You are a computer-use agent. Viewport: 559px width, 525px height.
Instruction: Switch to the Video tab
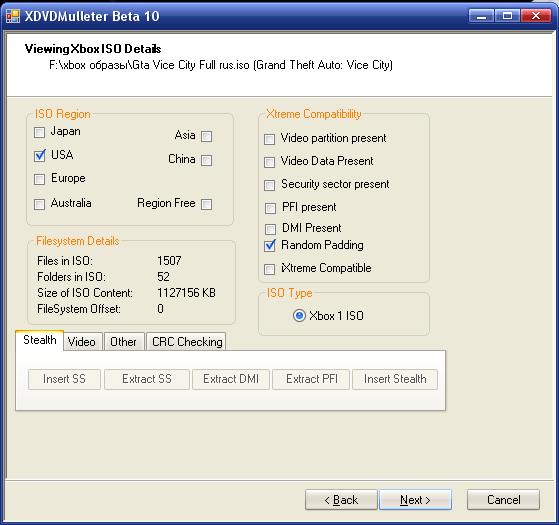pyautogui.click(x=82, y=342)
